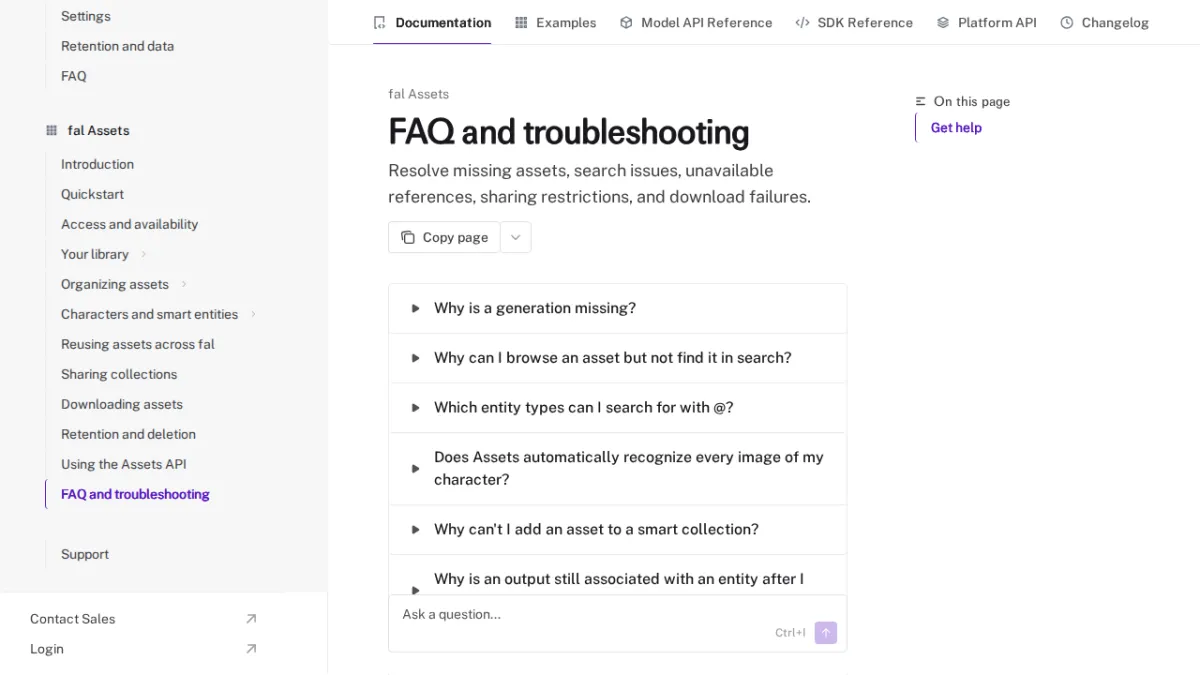Image resolution: width=1200 pixels, height=675 pixels.
Task: Click the copy icon in Copy page button
Action: (408, 237)
